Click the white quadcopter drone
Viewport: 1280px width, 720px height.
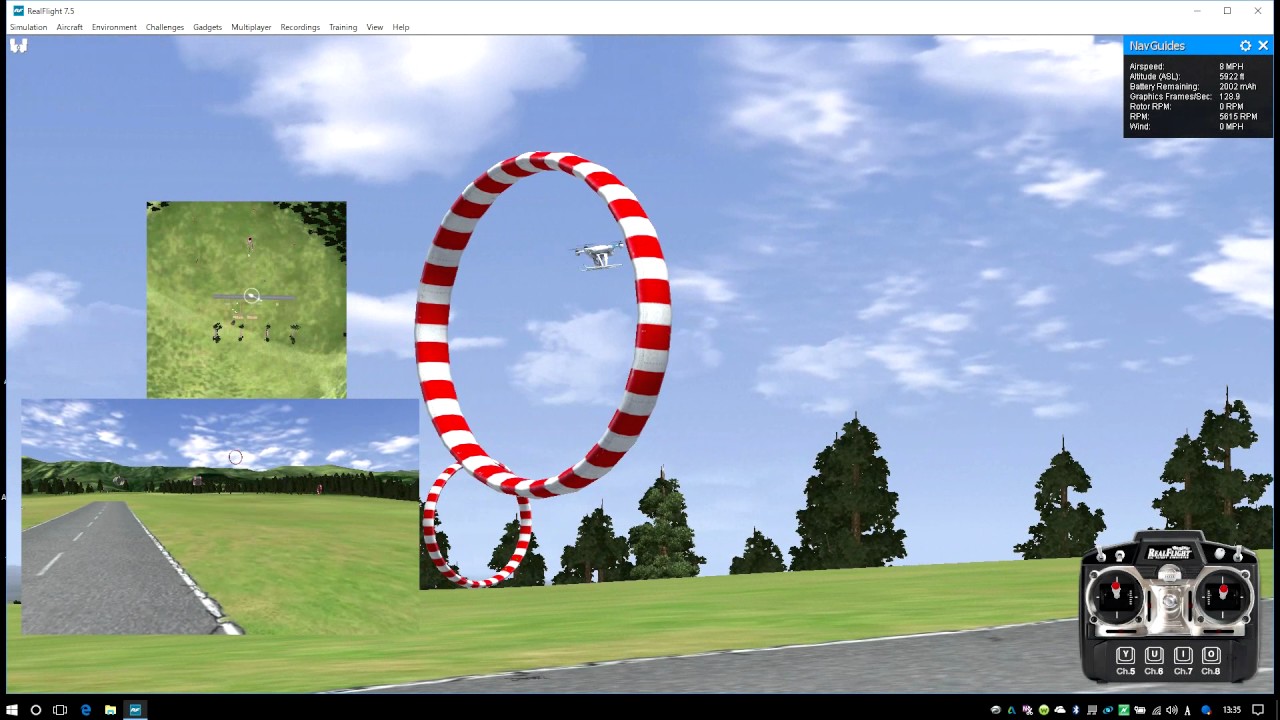pos(600,256)
